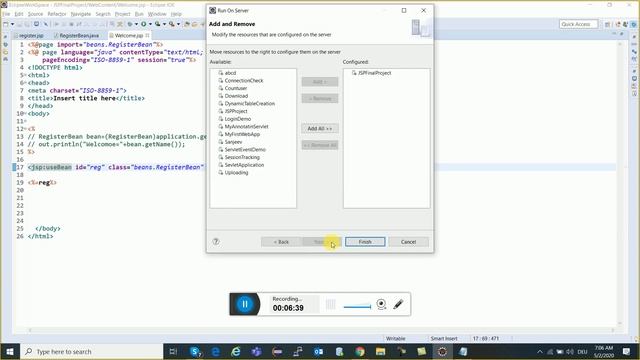Open File Explorer from the taskbar
Image resolution: width=640 pixels, height=360 pixels.
click(380, 351)
